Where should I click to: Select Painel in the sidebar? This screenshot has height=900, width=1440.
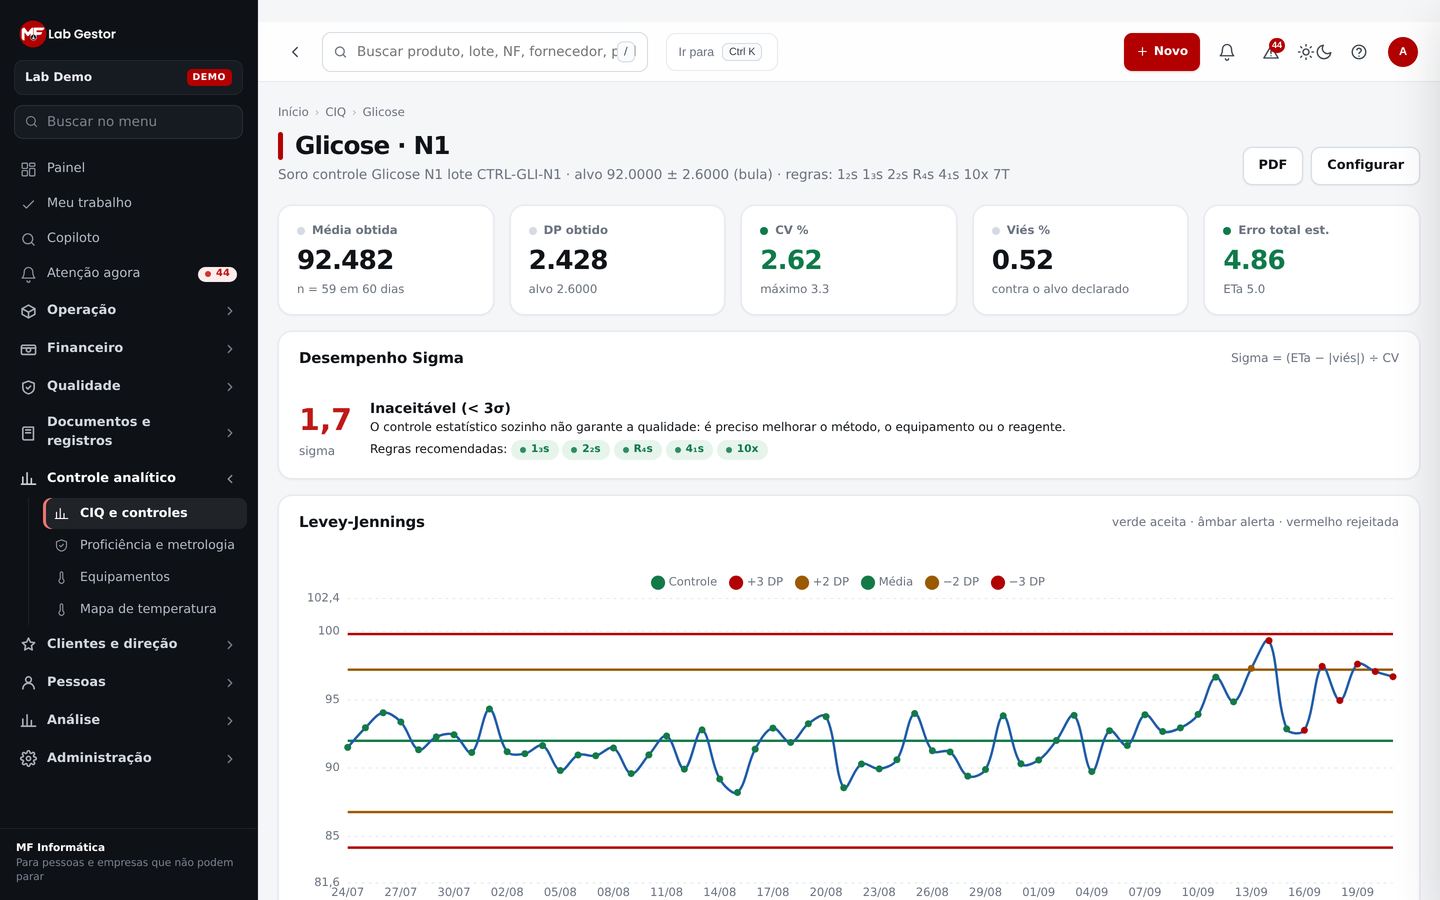pyautogui.click(x=128, y=168)
